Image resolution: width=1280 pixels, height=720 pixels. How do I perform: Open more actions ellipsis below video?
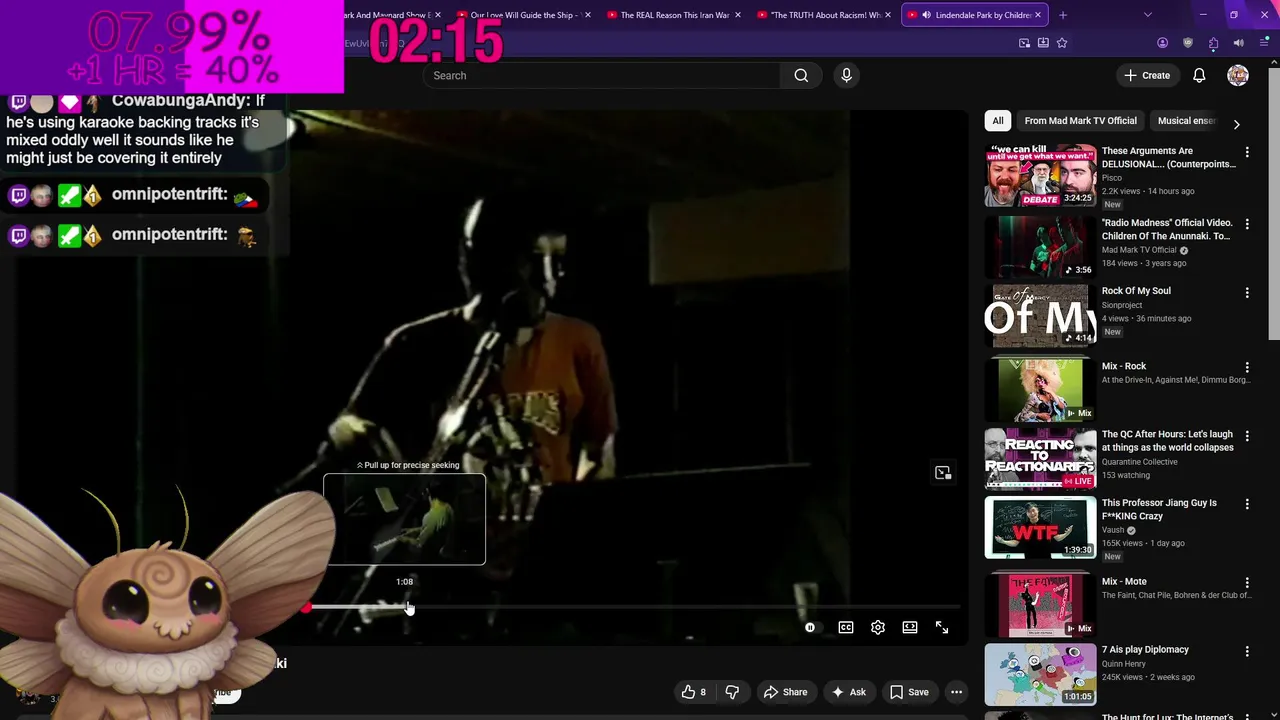(956, 692)
